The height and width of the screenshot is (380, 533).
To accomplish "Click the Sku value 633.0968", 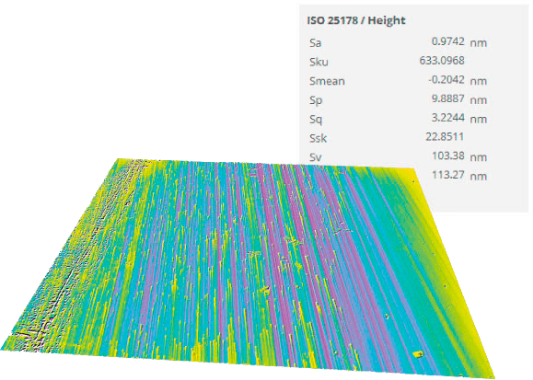I will tap(442, 61).
